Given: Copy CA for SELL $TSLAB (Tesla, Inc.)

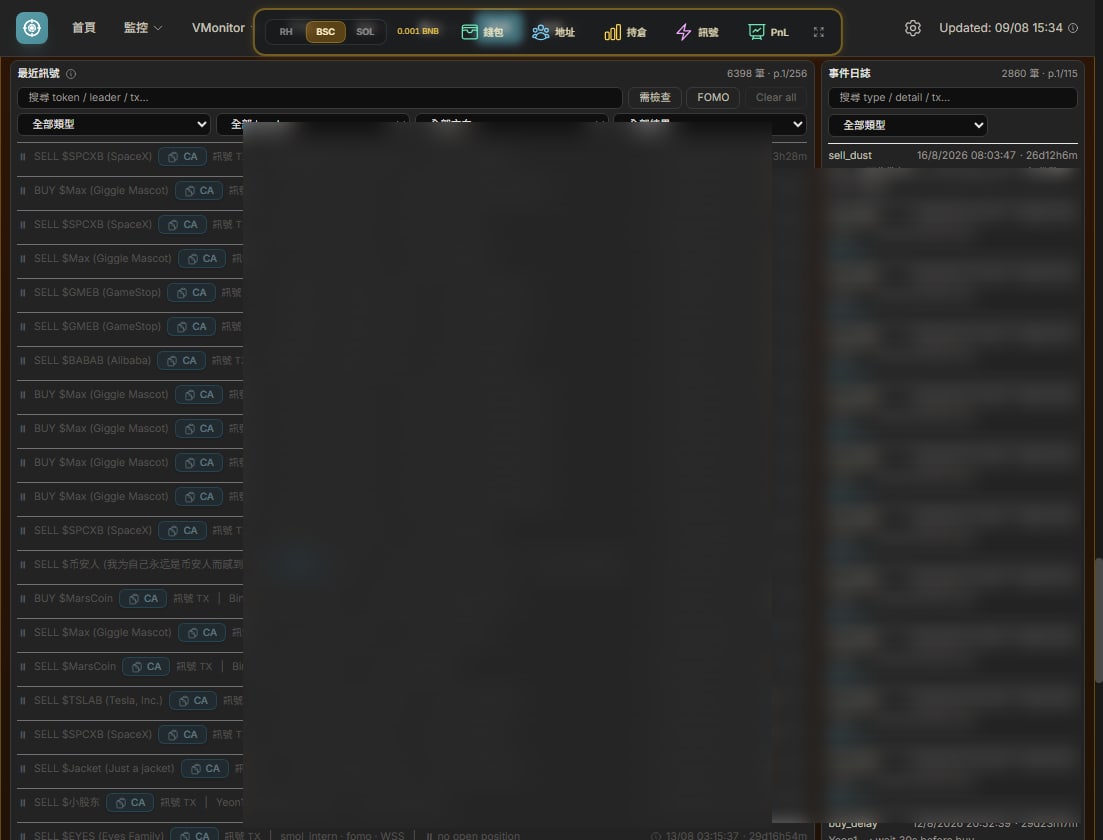Looking at the screenshot, I should (193, 701).
